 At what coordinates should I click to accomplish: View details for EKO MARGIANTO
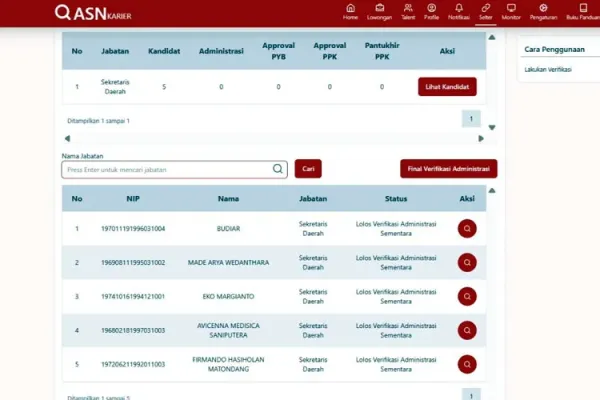[467, 296]
